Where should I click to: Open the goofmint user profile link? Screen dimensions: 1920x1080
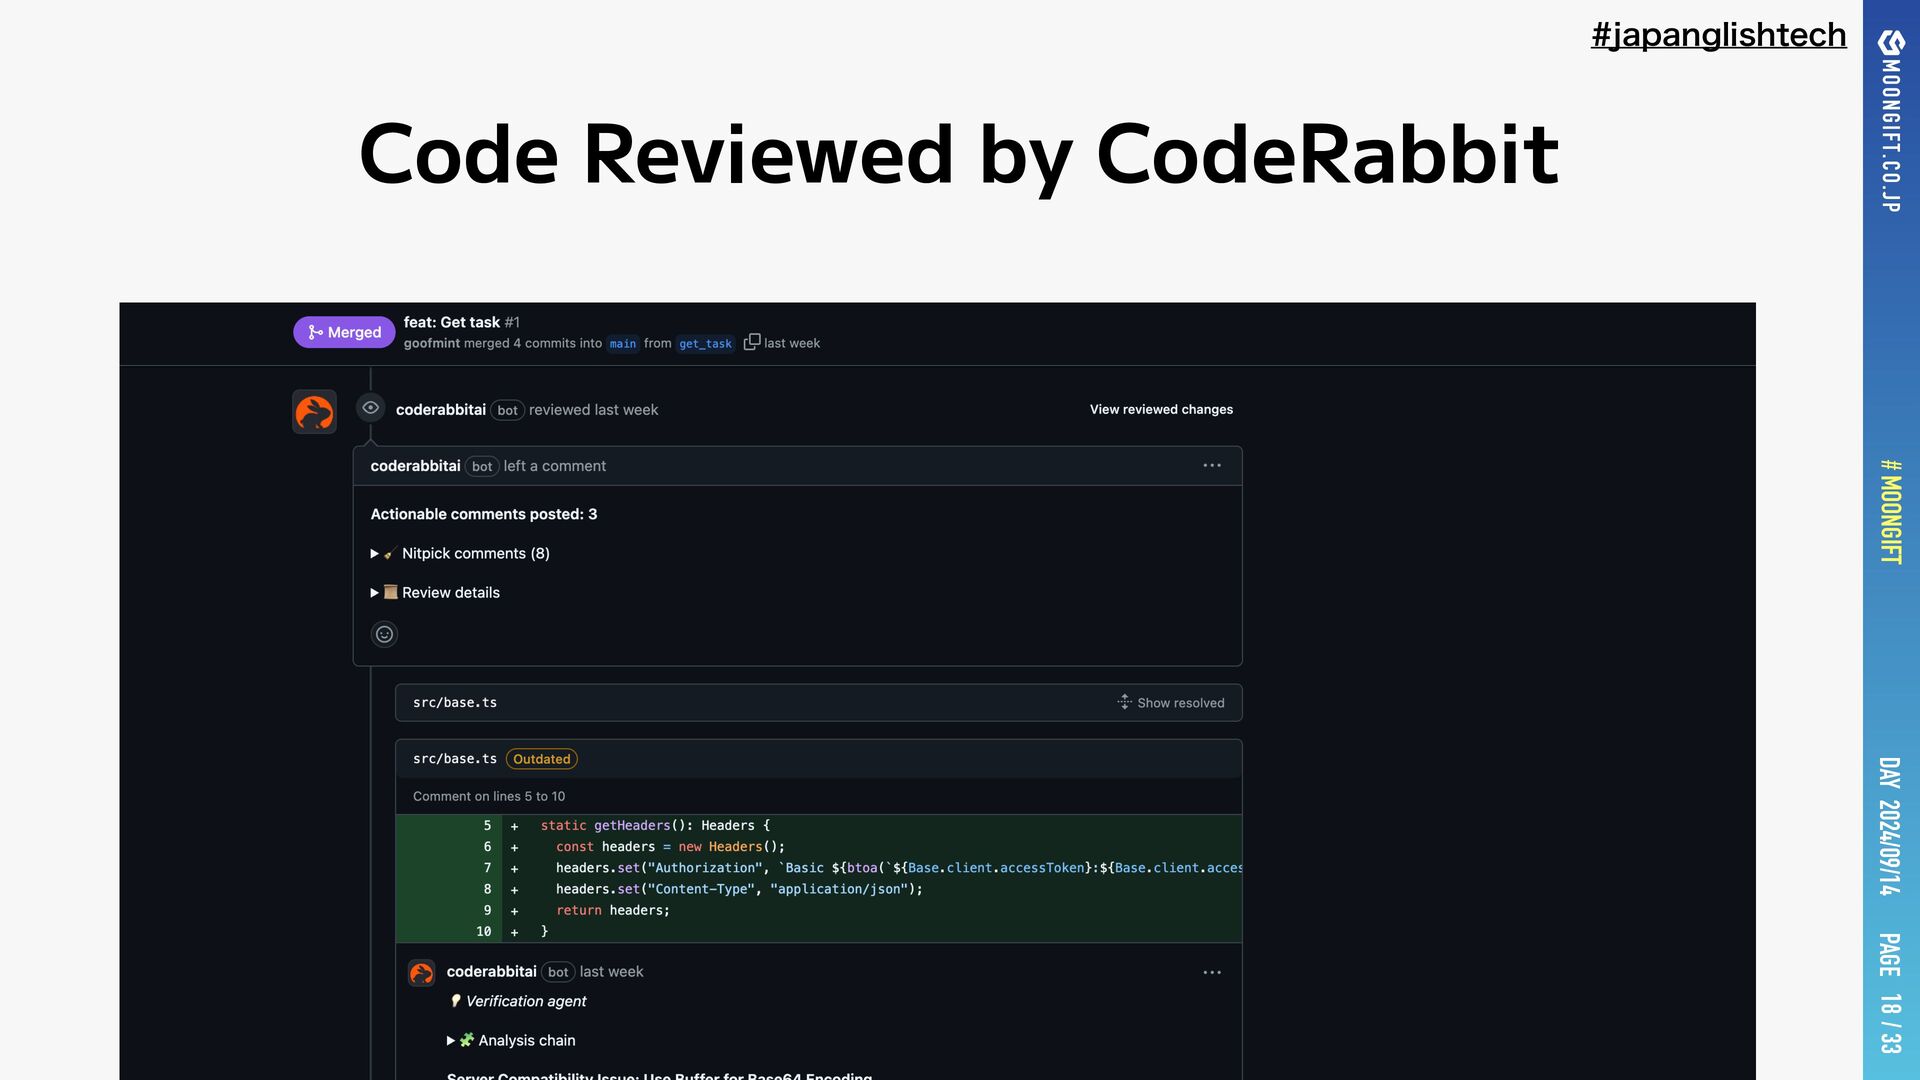click(x=432, y=343)
